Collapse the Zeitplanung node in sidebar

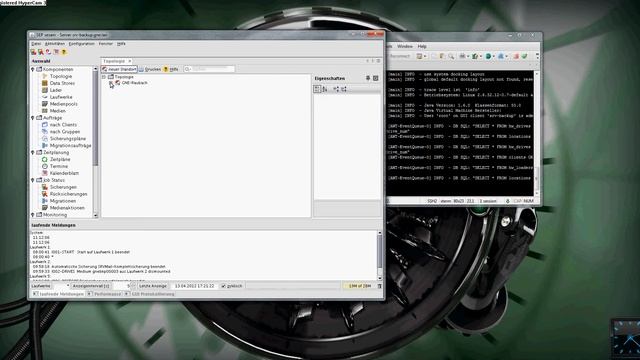click(x=33, y=153)
